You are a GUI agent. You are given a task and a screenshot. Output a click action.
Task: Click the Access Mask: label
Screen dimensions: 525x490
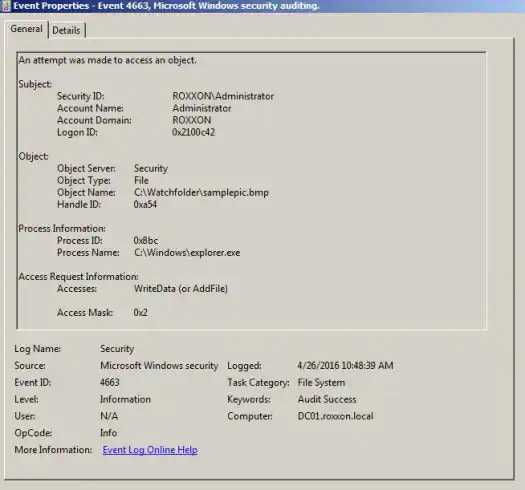point(85,313)
